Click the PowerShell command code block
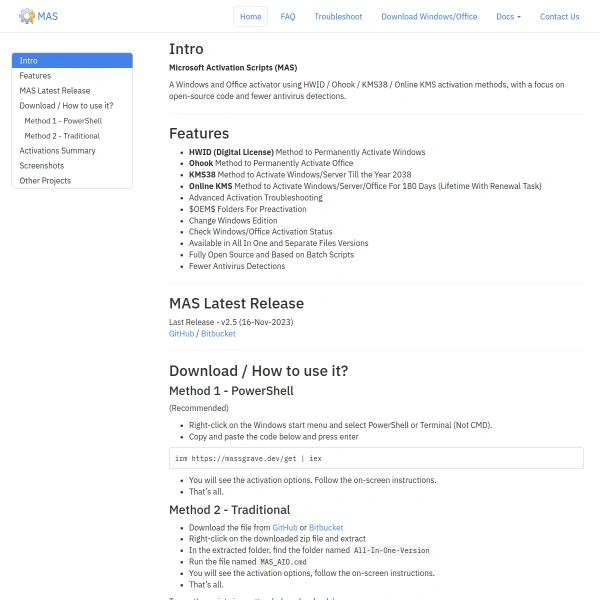The width and height of the screenshot is (600, 600). click(376, 458)
